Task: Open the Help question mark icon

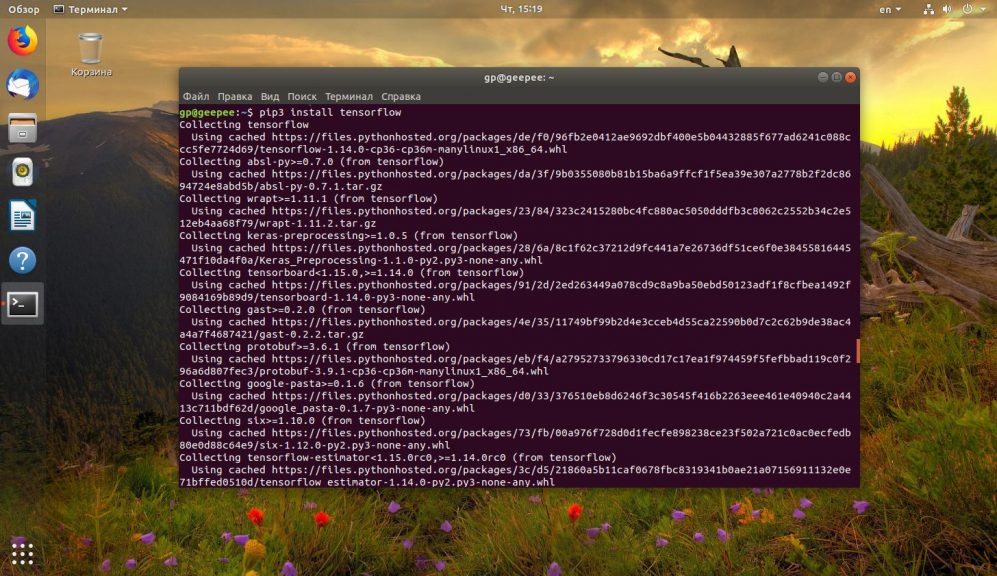Action: tap(22, 260)
